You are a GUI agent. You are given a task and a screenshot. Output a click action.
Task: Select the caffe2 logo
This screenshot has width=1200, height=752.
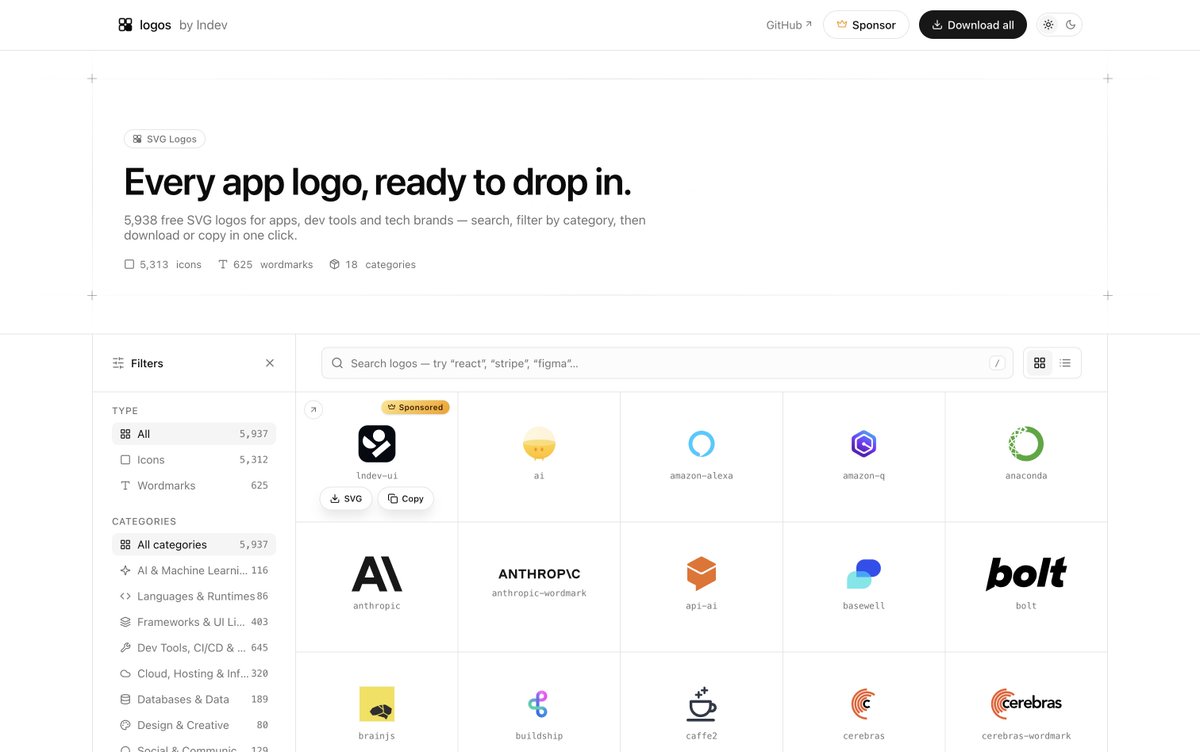tap(701, 704)
